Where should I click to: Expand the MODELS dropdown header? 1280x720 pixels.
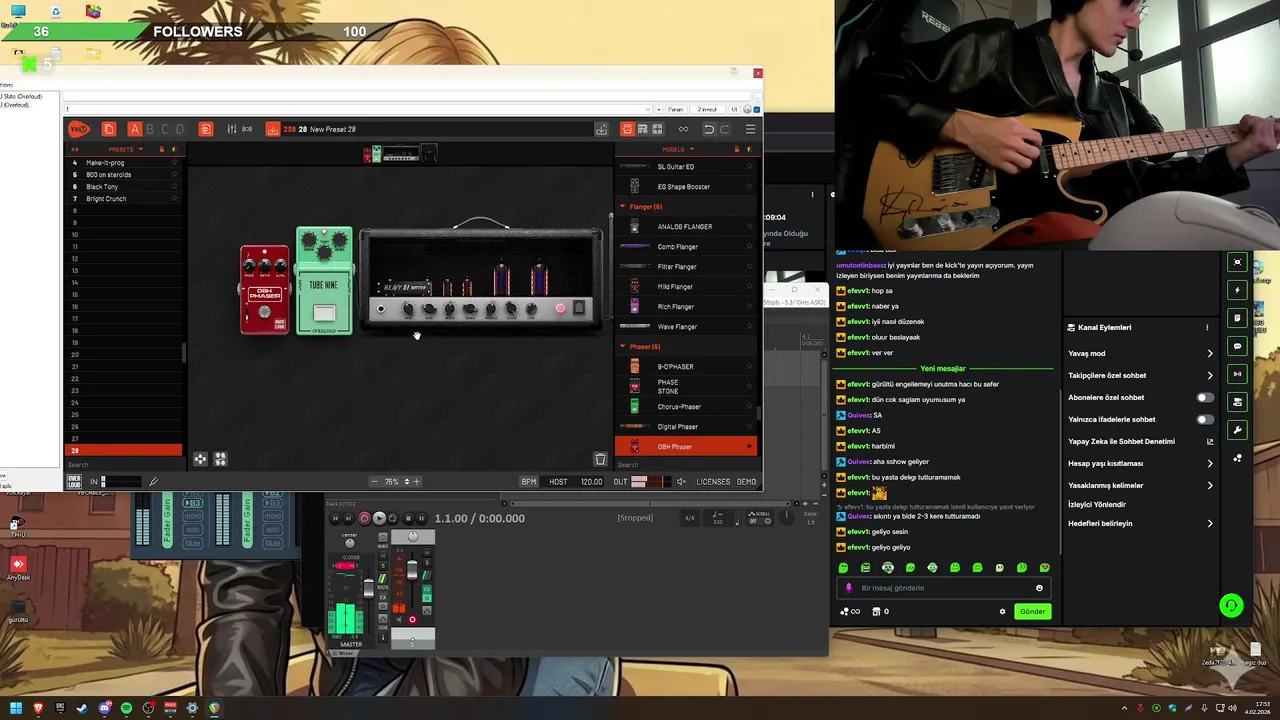click(678, 149)
